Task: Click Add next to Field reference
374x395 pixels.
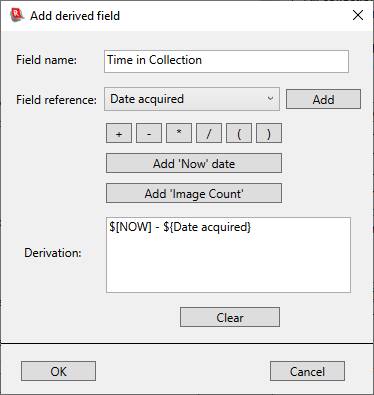Action: click(x=323, y=99)
